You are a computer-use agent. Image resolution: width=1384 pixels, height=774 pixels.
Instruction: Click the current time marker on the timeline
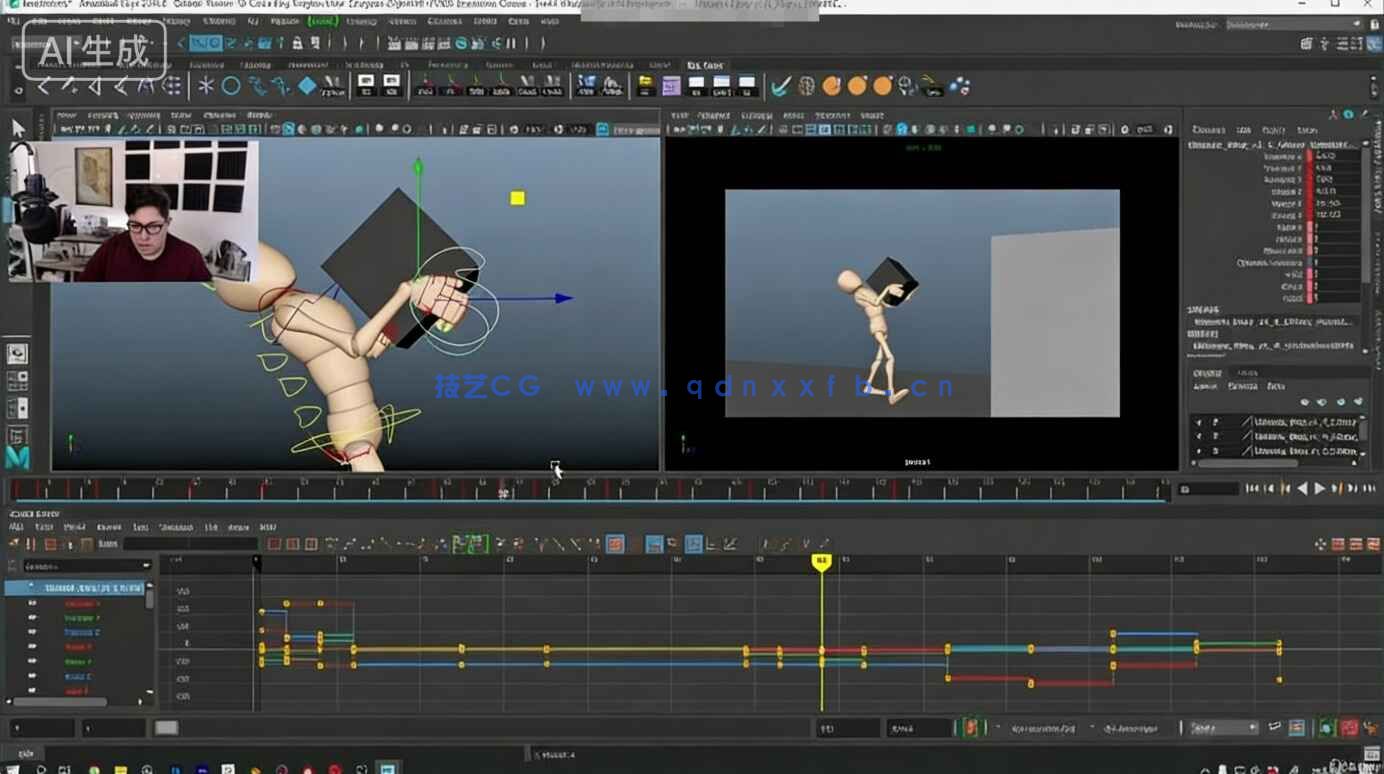822,562
